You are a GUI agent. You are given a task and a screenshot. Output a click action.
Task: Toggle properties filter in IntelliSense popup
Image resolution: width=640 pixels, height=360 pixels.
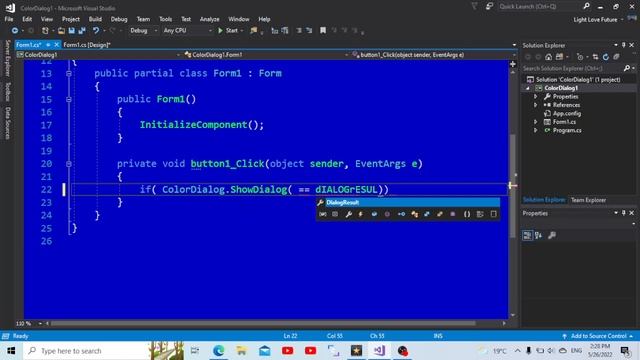coord(348,214)
